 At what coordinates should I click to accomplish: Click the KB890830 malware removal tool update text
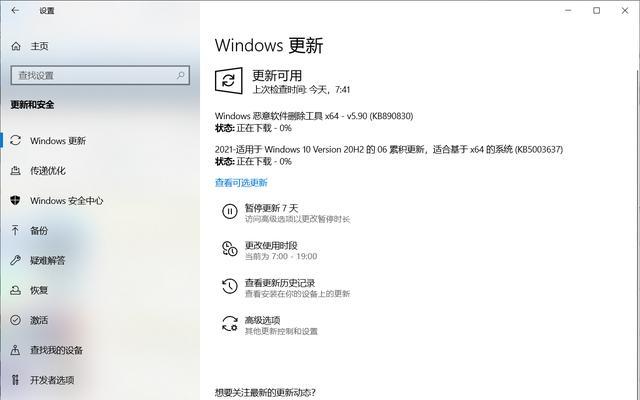click(314, 116)
